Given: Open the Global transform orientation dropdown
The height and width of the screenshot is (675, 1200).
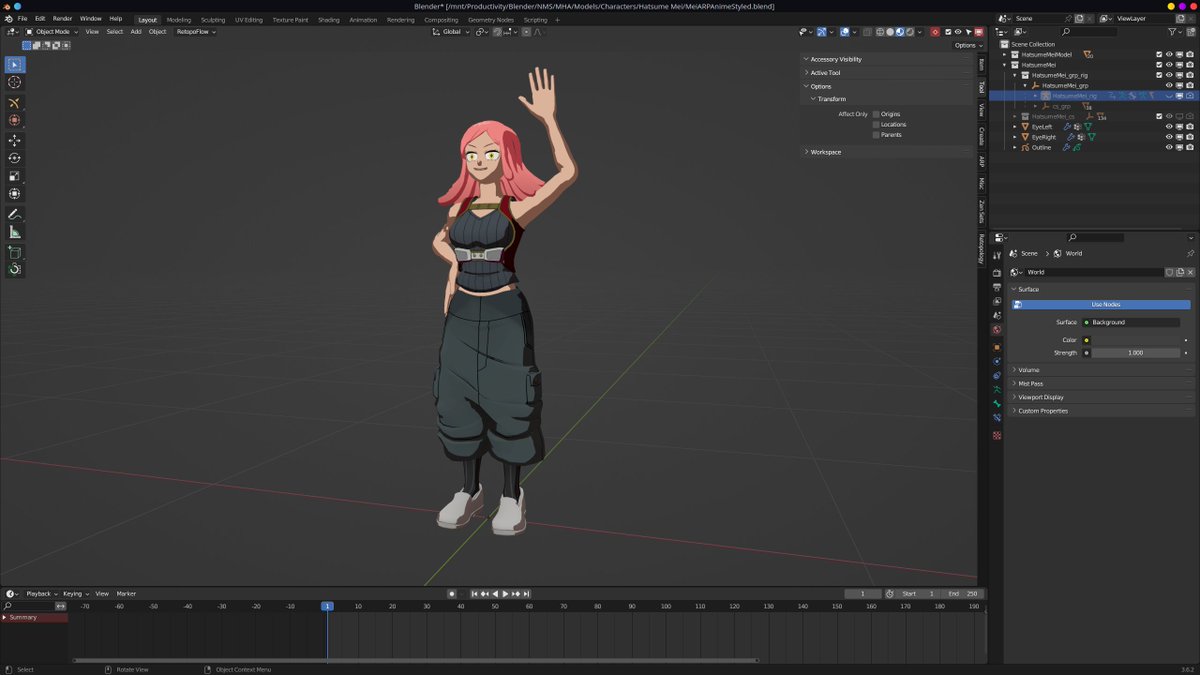Looking at the screenshot, I should point(452,32).
